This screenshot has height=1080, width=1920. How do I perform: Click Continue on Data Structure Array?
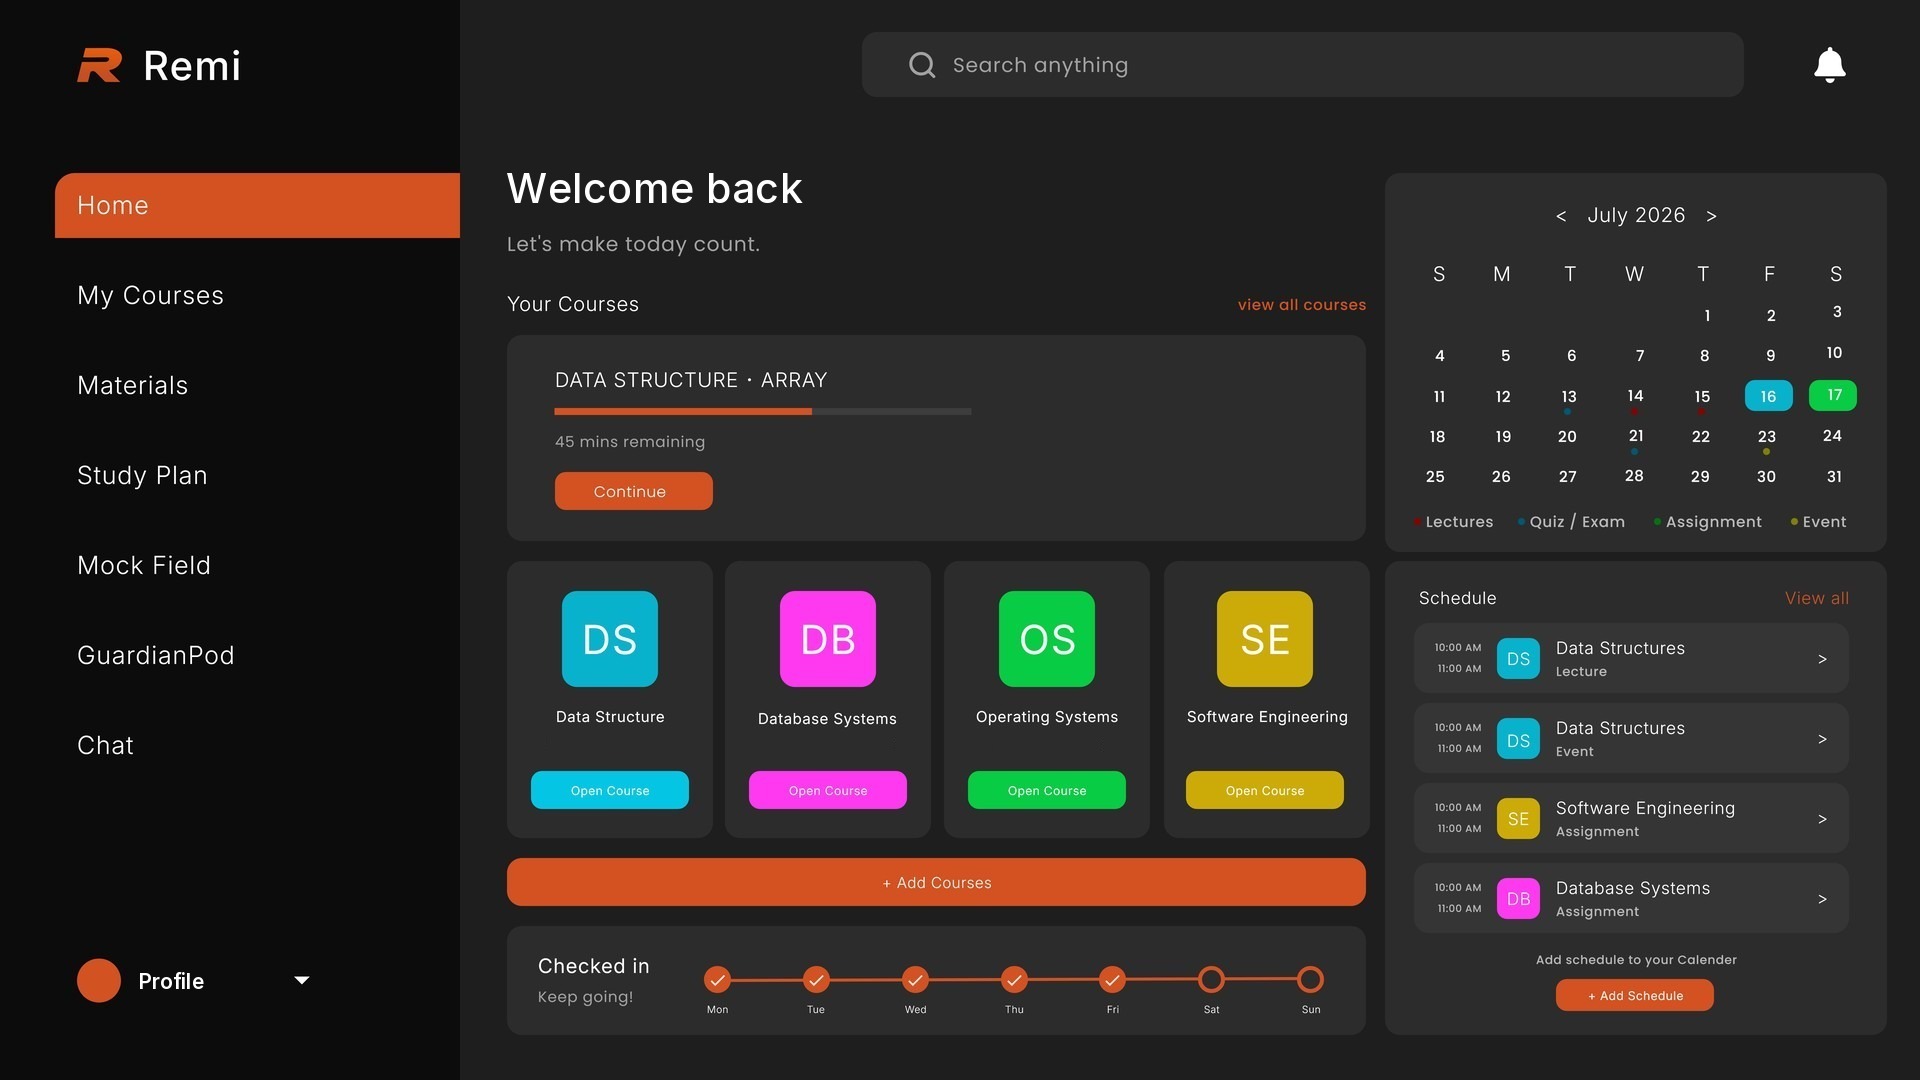(x=634, y=491)
